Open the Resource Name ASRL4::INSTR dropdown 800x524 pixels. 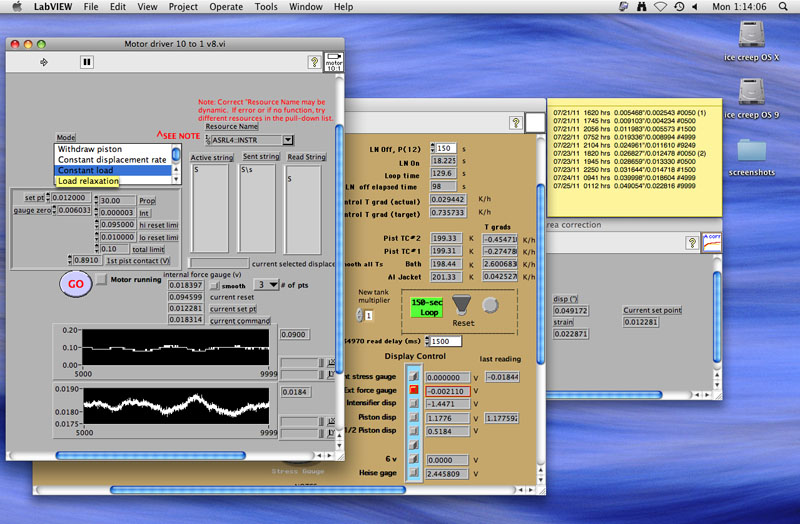(x=288, y=141)
